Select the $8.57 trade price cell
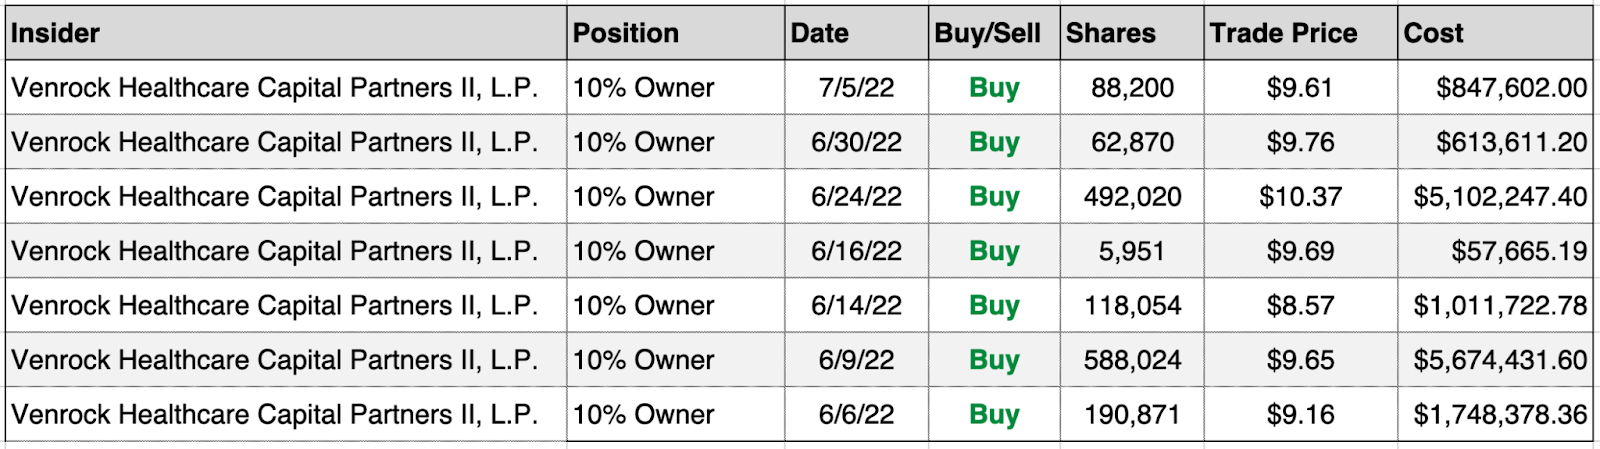The height and width of the screenshot is (449, 1600). click(x=1301, y=305)
